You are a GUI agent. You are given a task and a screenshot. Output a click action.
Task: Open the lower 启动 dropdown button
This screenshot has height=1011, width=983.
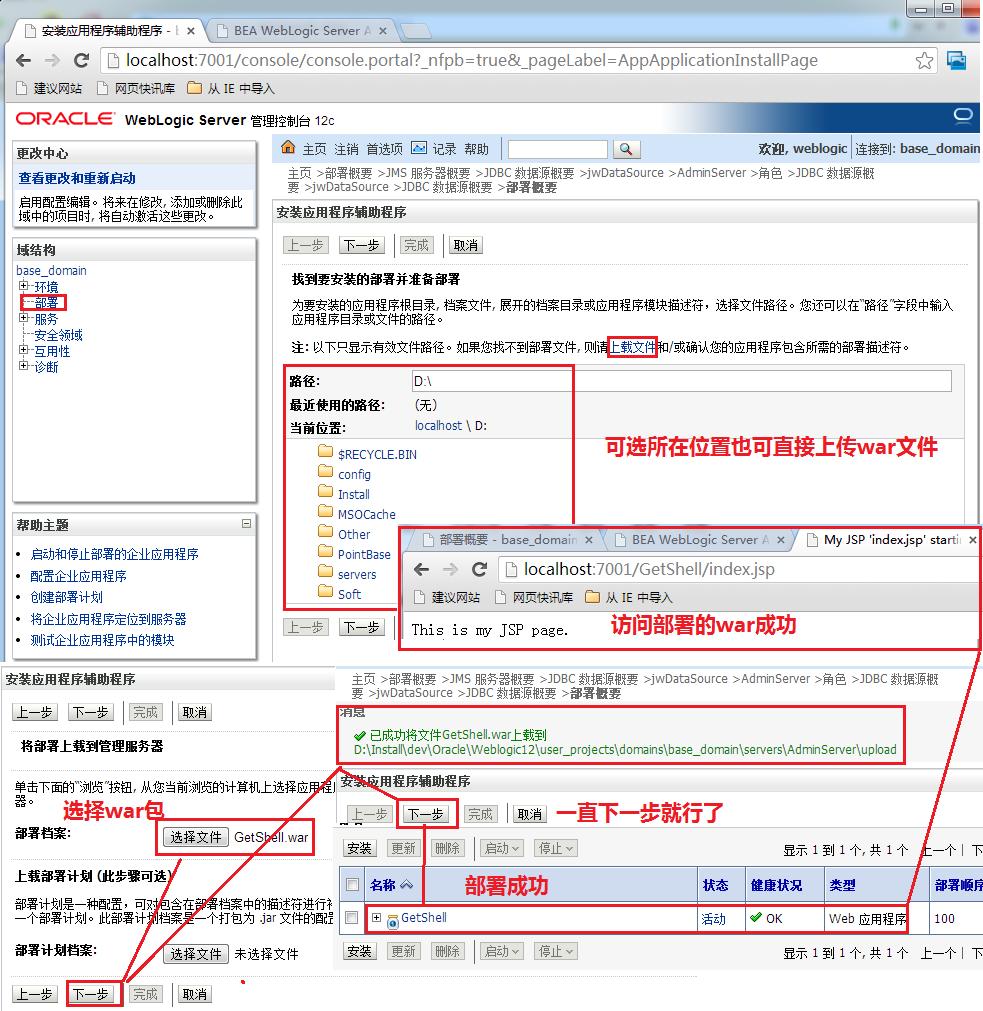(502, 951)
